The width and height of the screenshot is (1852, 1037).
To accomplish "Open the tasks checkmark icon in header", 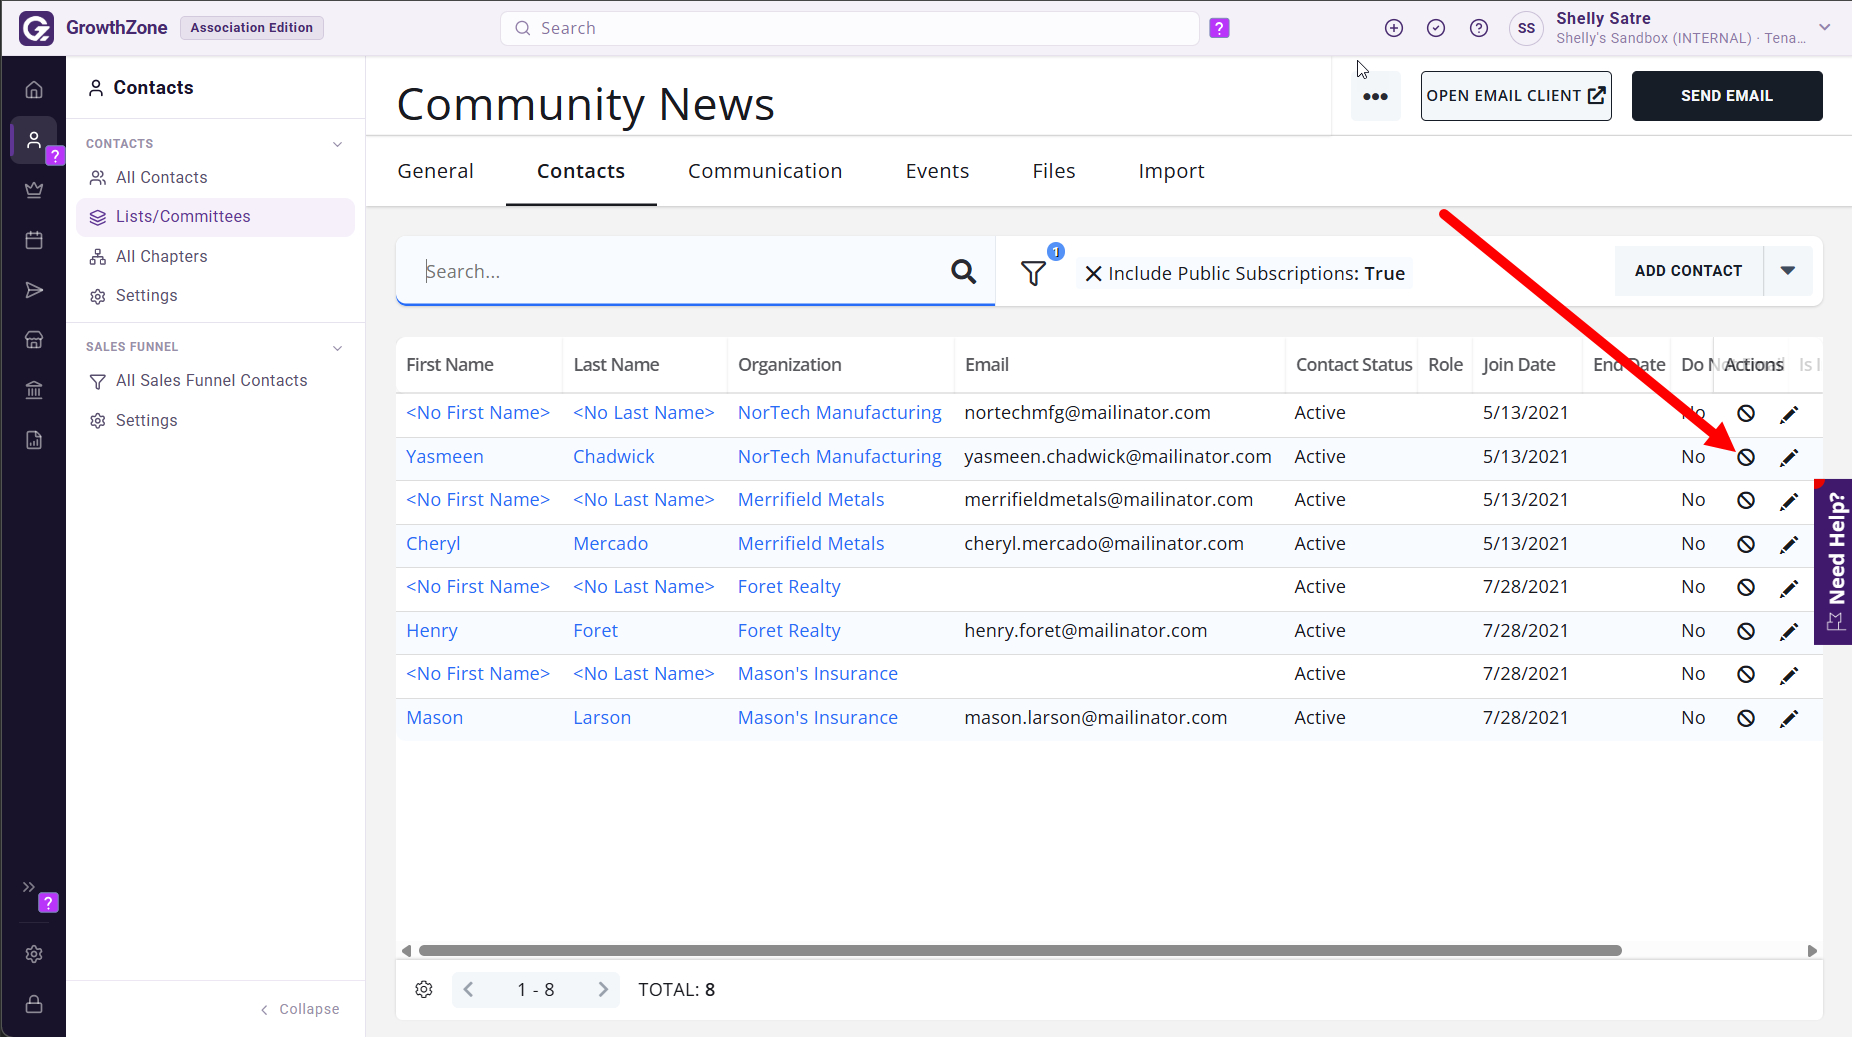I will 1436,28.
